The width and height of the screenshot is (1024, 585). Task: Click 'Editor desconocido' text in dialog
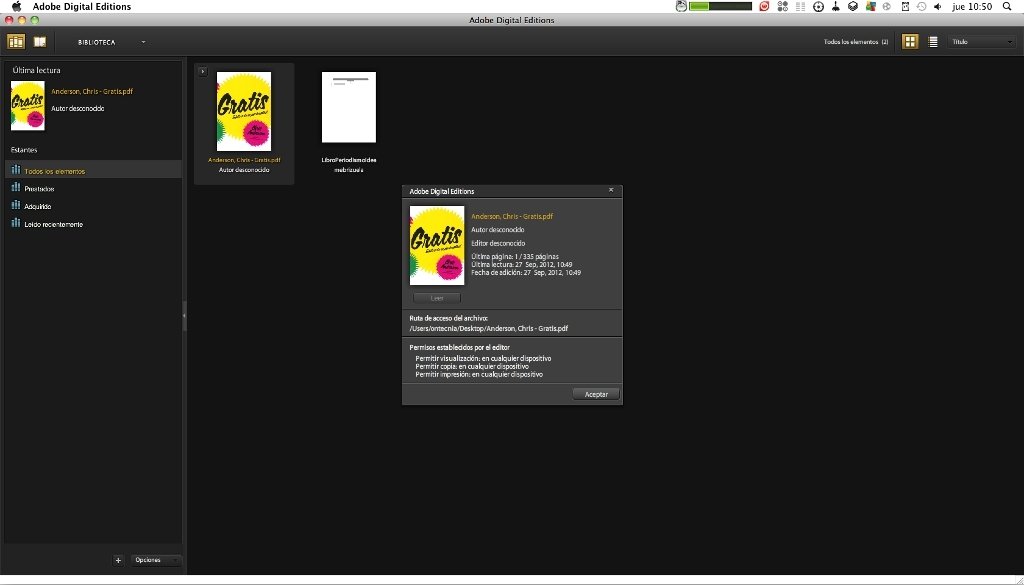[x=498, y=243]
